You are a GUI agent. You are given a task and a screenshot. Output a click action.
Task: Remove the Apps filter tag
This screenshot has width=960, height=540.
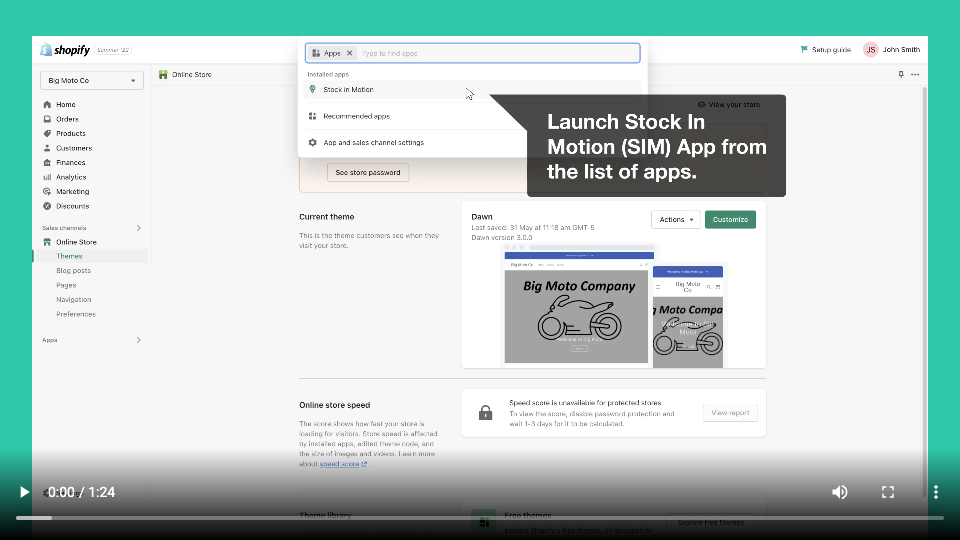pyautogui.click(x=349, y=53)
